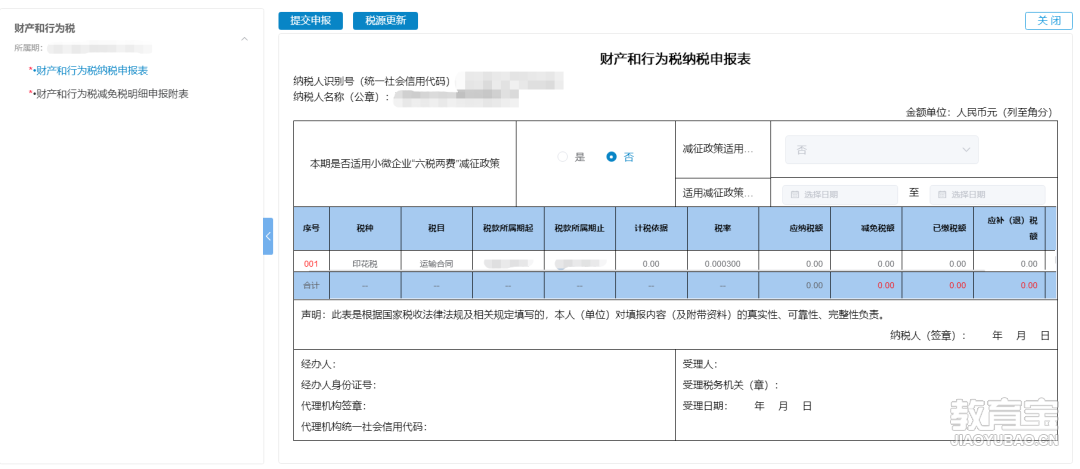Click the 税种 column header
The image size is (1080, 469).
(x=365, y=229)
